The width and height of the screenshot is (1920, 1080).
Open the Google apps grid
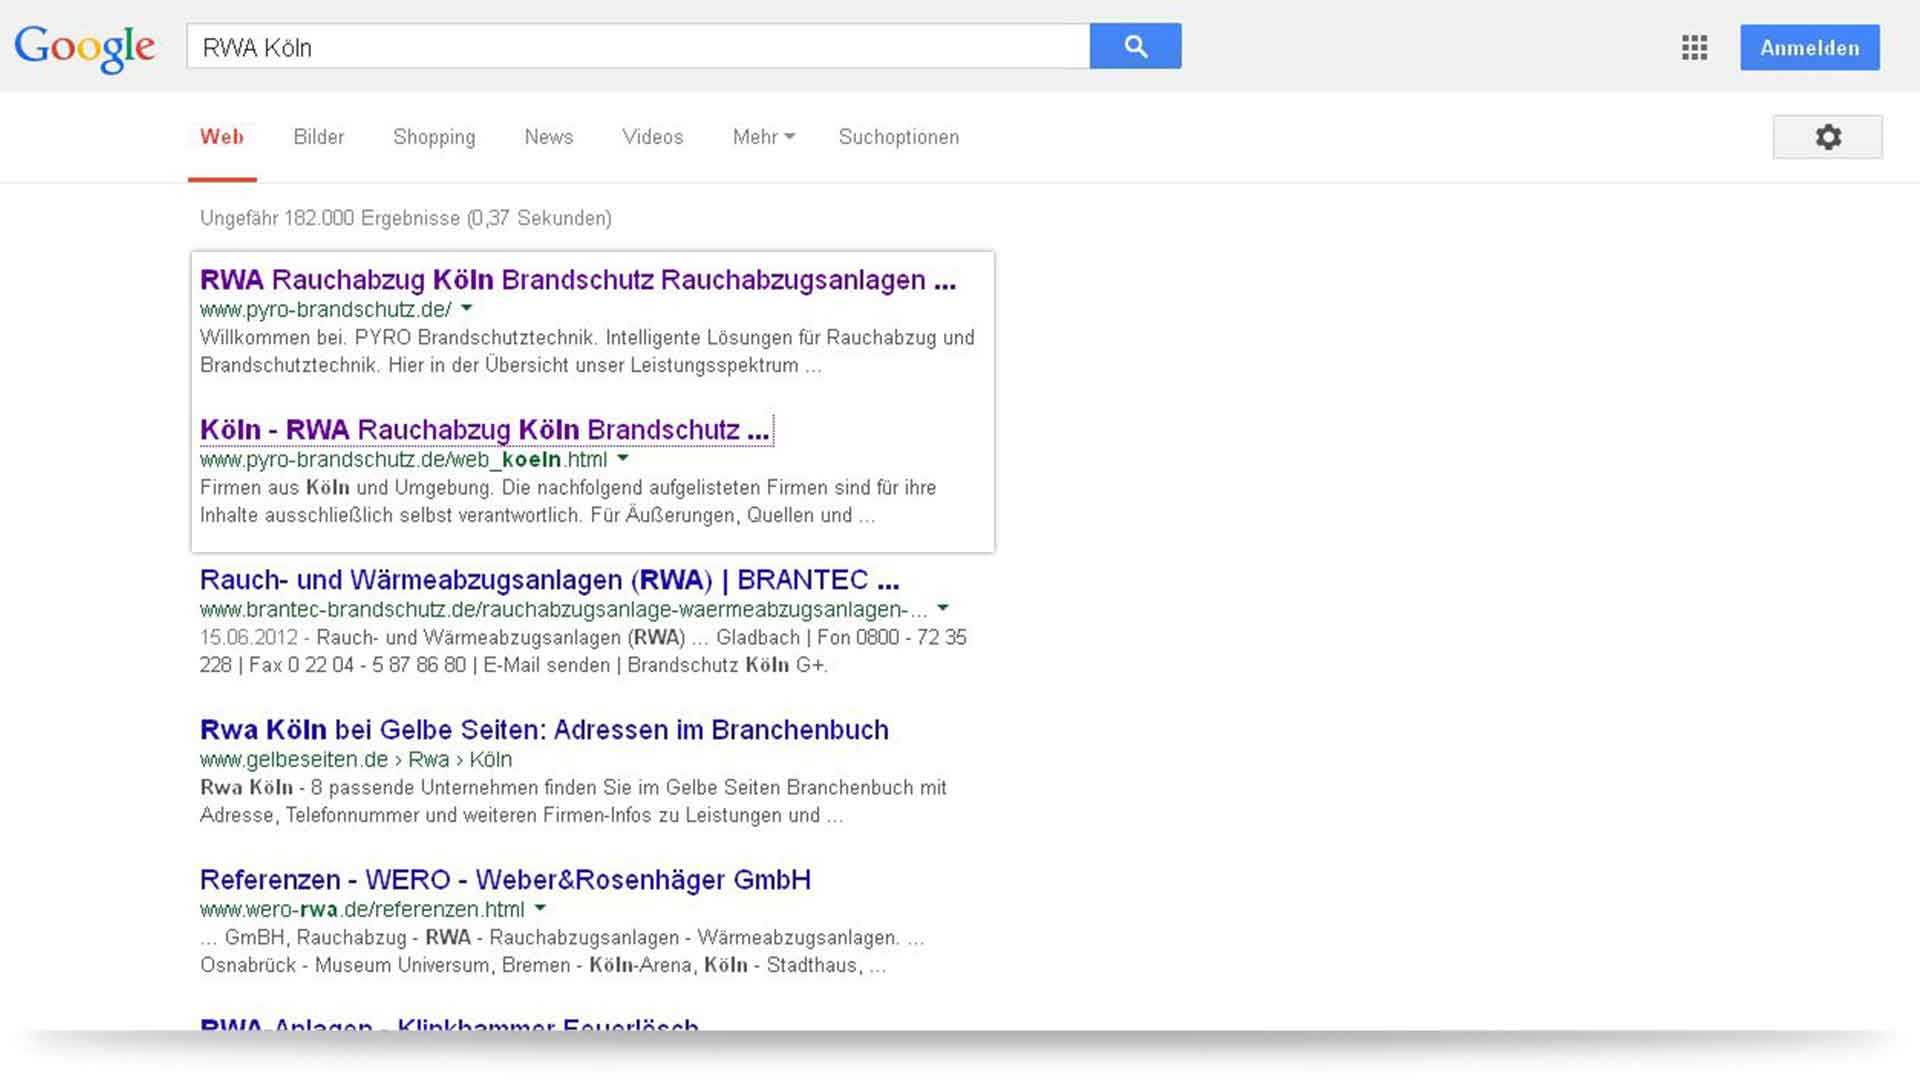click(1694, 47)
